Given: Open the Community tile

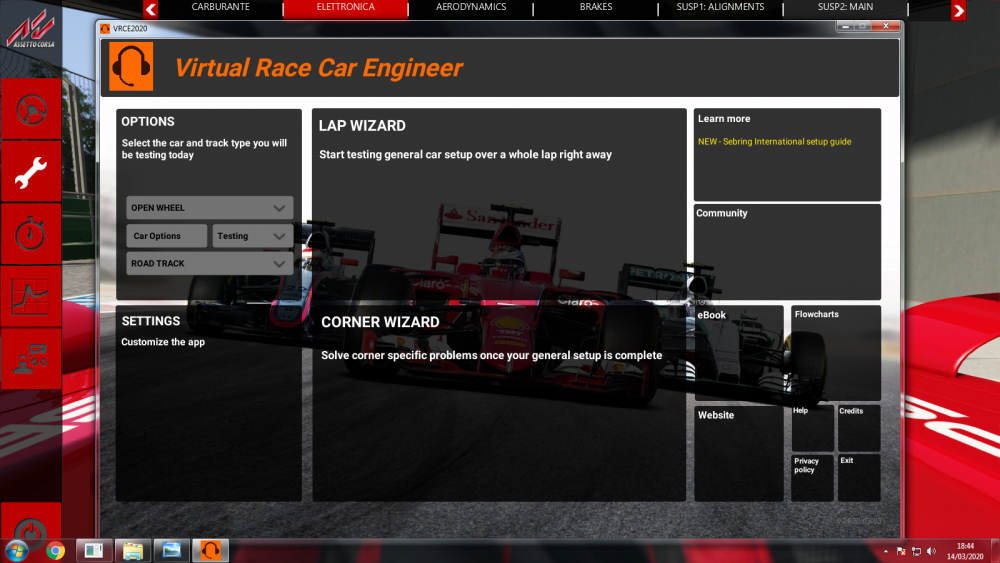Looking at the screenshot, I should (788, 252).
